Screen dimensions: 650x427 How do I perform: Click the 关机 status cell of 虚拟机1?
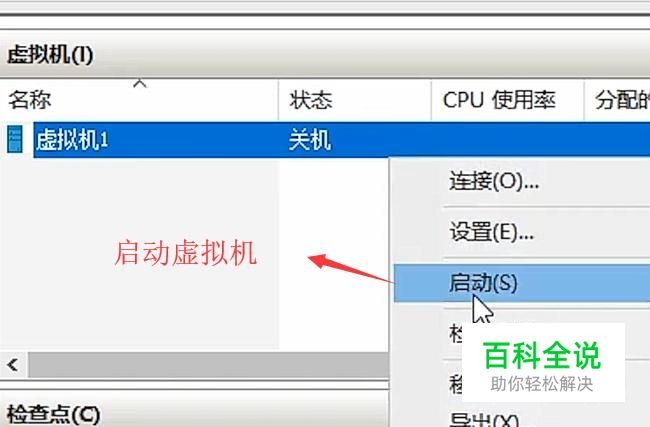310,140
